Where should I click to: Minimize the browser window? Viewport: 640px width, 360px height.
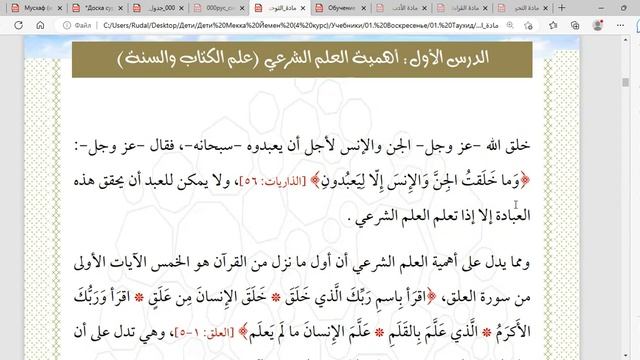[x=601, y=8]
